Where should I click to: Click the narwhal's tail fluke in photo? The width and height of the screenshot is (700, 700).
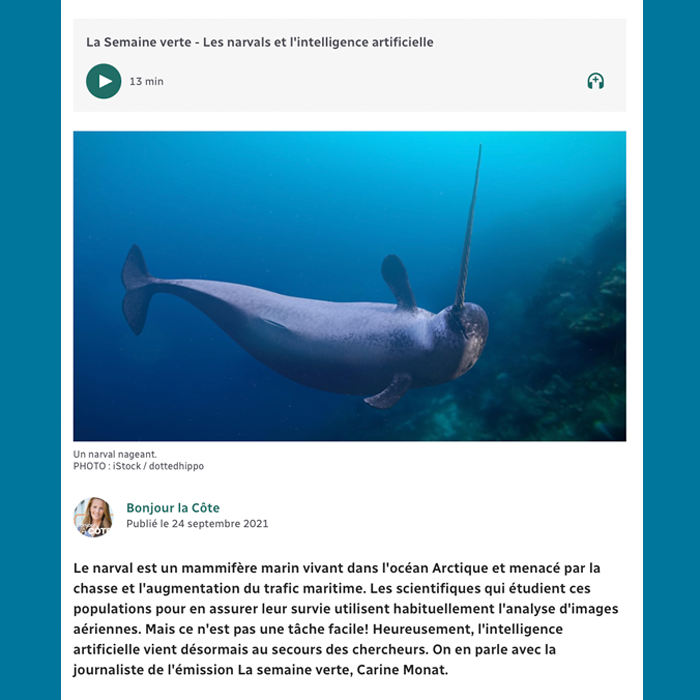point(135,290)
